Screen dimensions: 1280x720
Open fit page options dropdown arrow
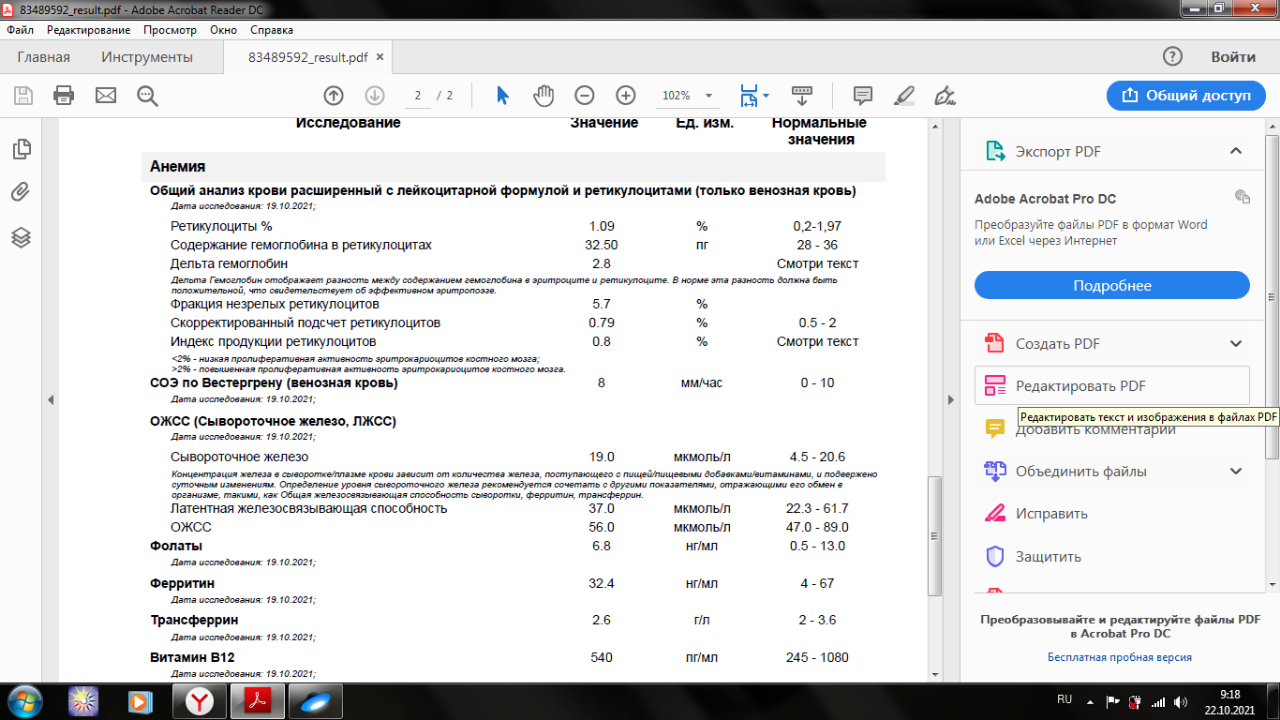tap(766, 96)
